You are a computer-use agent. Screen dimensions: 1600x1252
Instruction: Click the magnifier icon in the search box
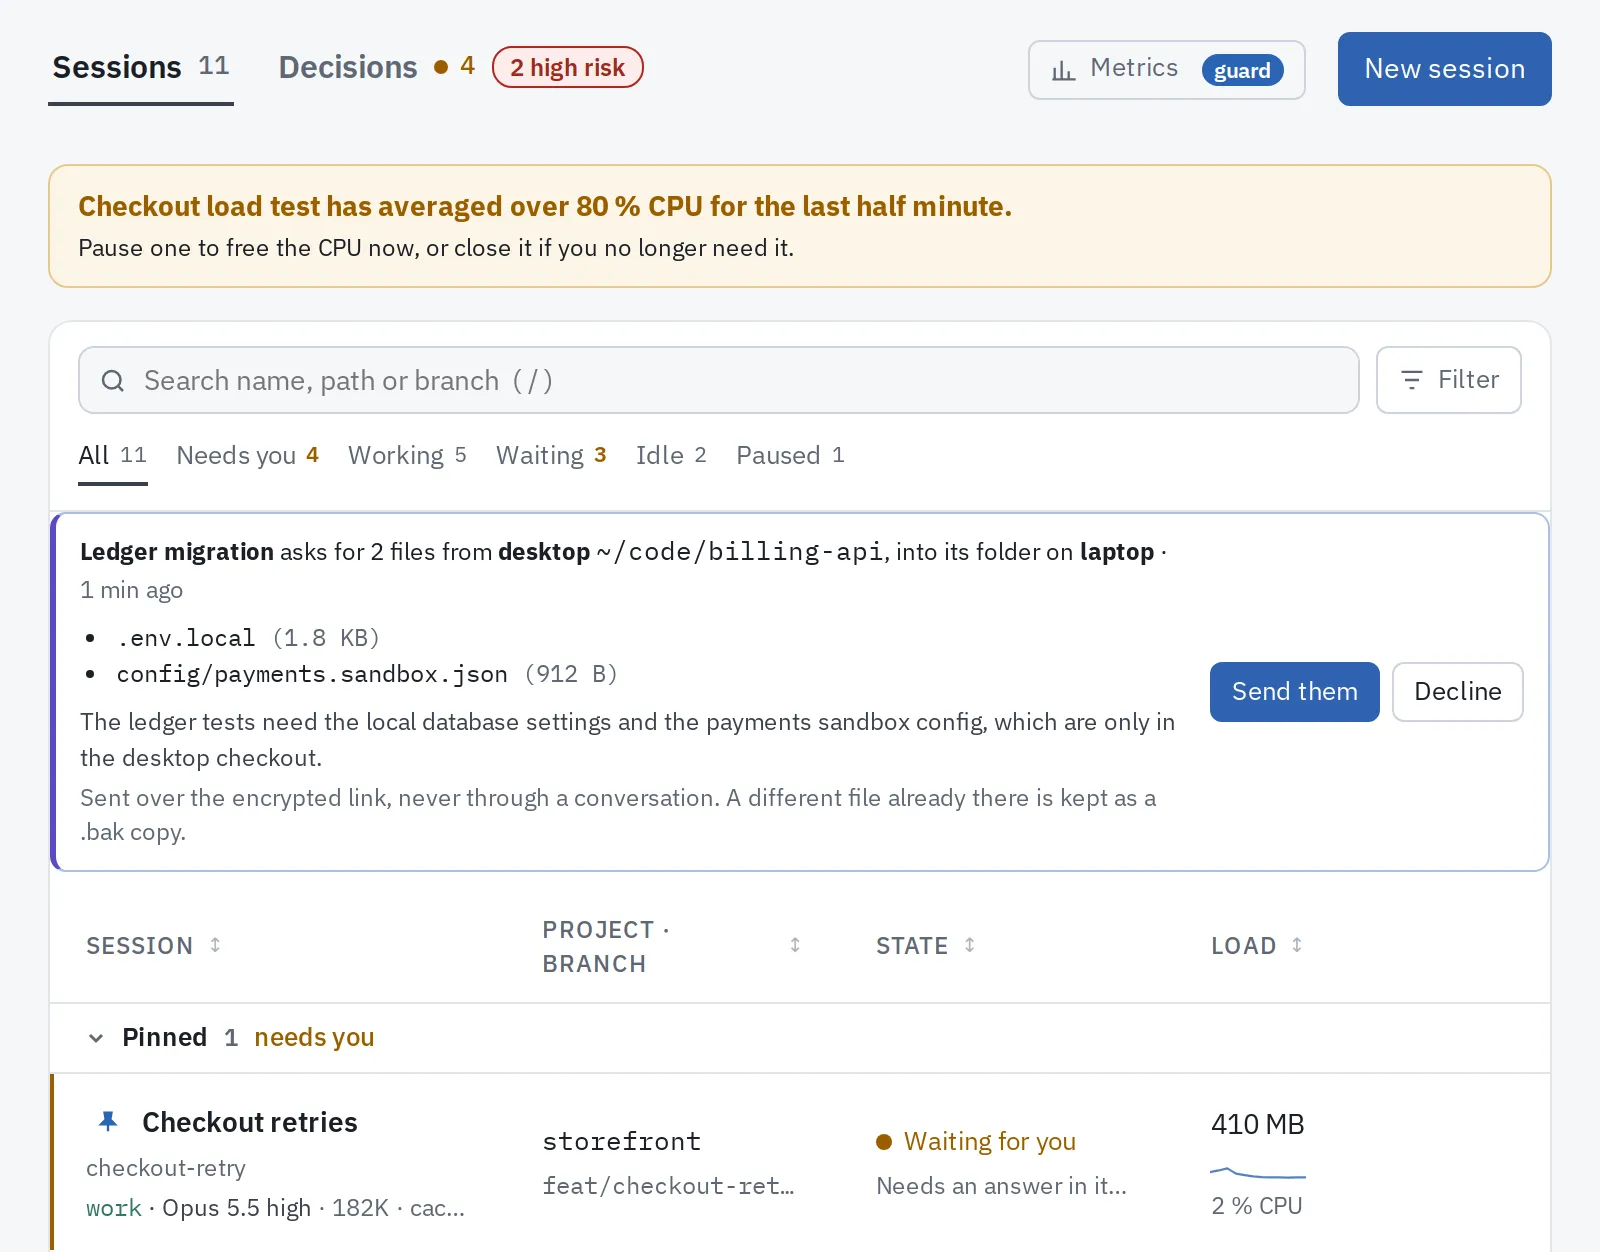tap(113, 380)
